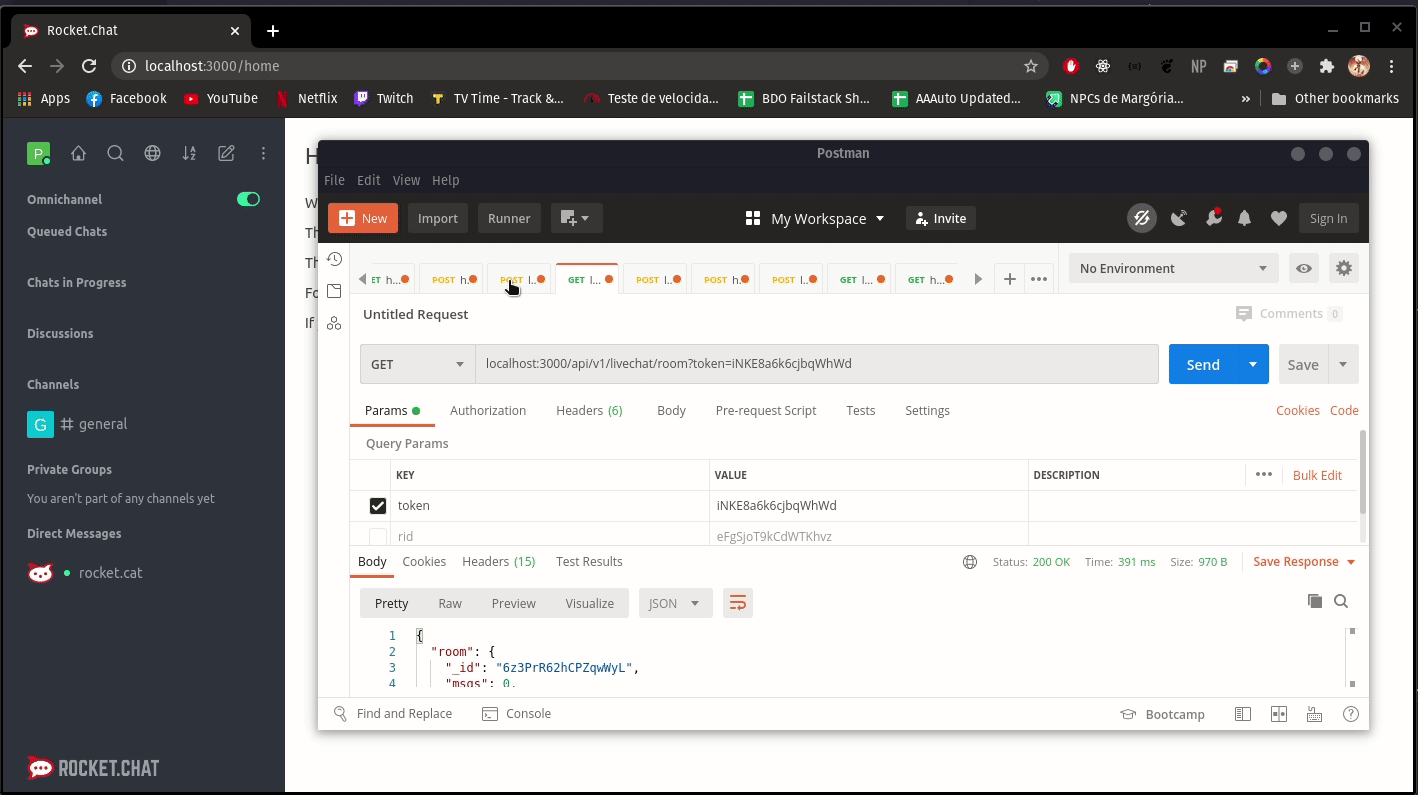Open Postman APIs sidebar icon
The height and width of the screenshot is (795, 1418).
(x=334, y=323)
